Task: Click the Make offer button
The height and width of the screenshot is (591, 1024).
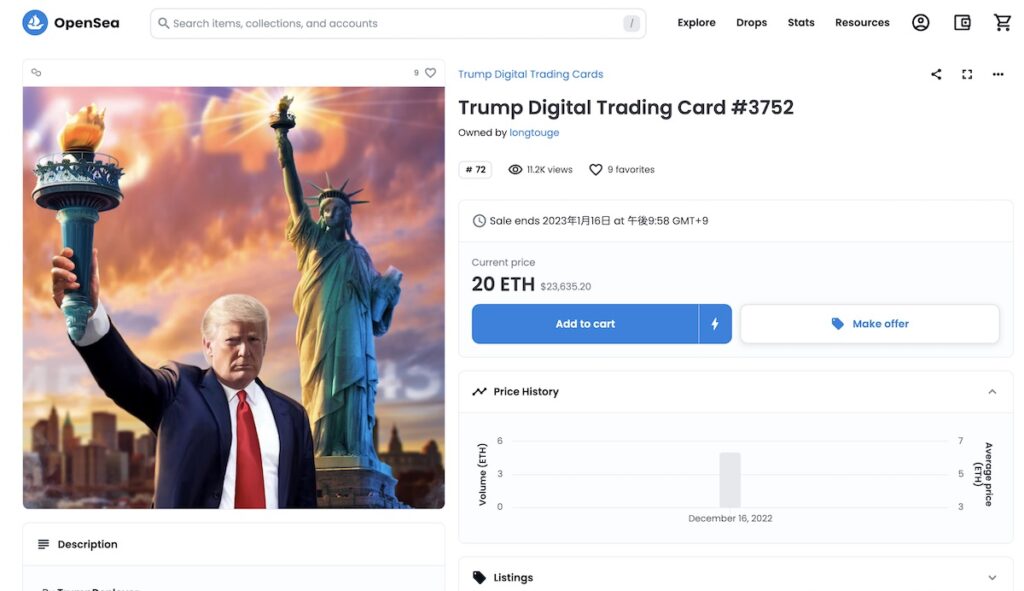Action: [x=870, y=324]
